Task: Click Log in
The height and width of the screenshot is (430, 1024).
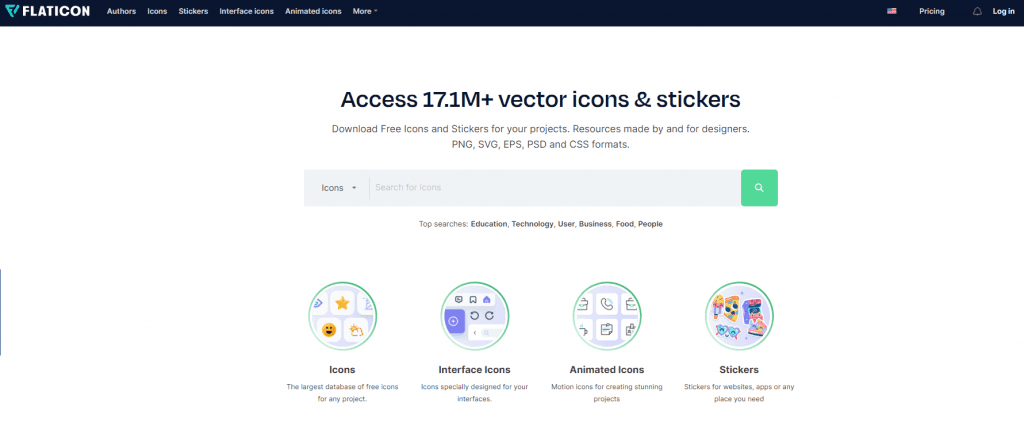Action: click(x=1004, y=11)
